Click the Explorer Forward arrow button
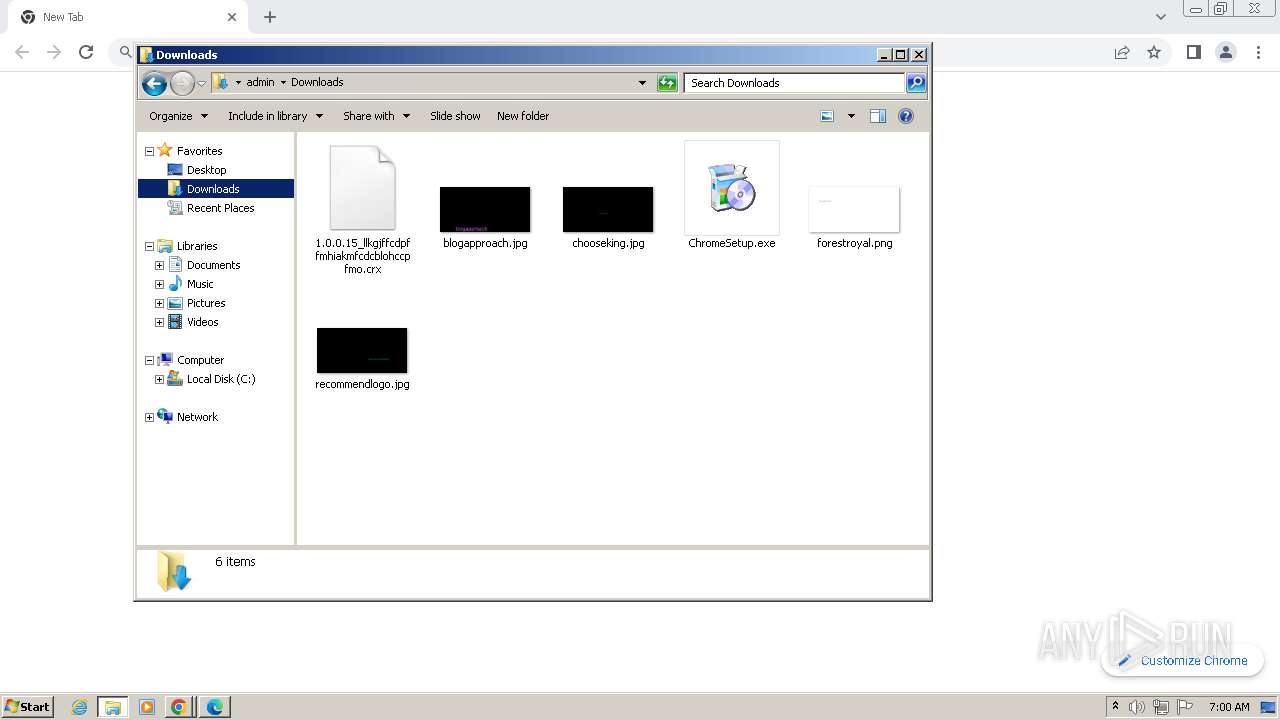 pyautogui.click(x=182, y=83)
